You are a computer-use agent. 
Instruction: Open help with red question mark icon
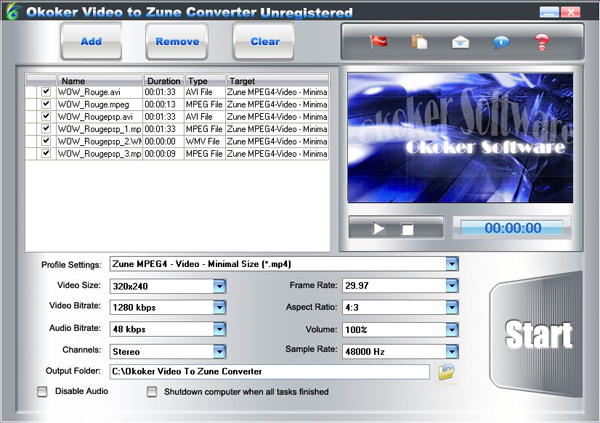pyautogui.click(x=542, y=42)
